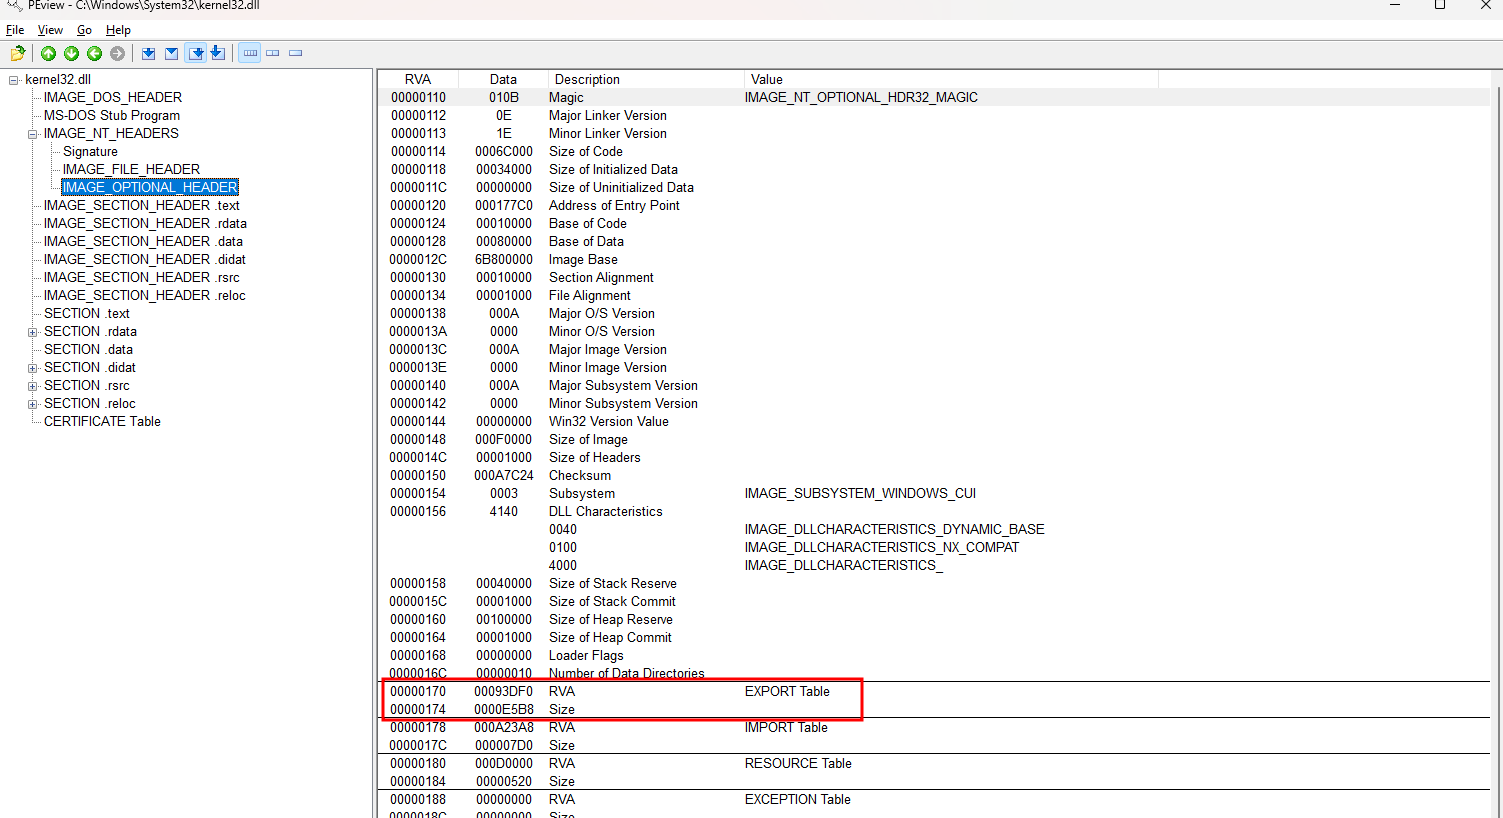The height and width of the screenshot is (818, 1503).
Task: Toggle the four-segment width view button
Action: tap(250, 53)
